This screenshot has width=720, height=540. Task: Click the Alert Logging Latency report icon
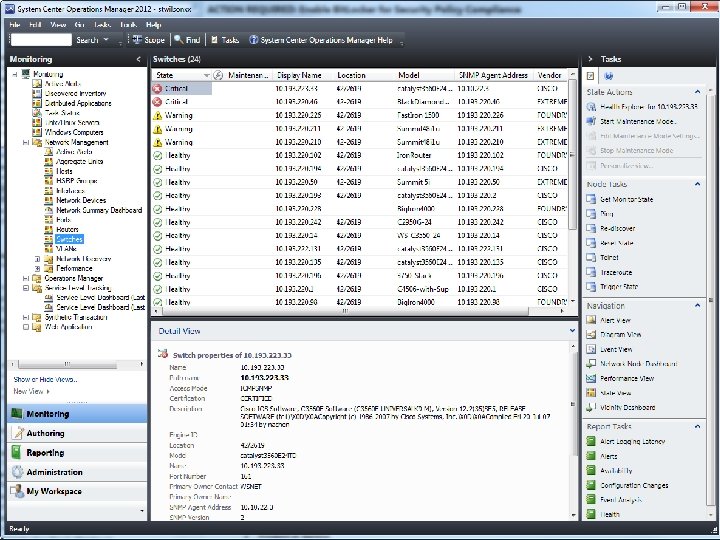pyautogui.click(x=591, y=441)
